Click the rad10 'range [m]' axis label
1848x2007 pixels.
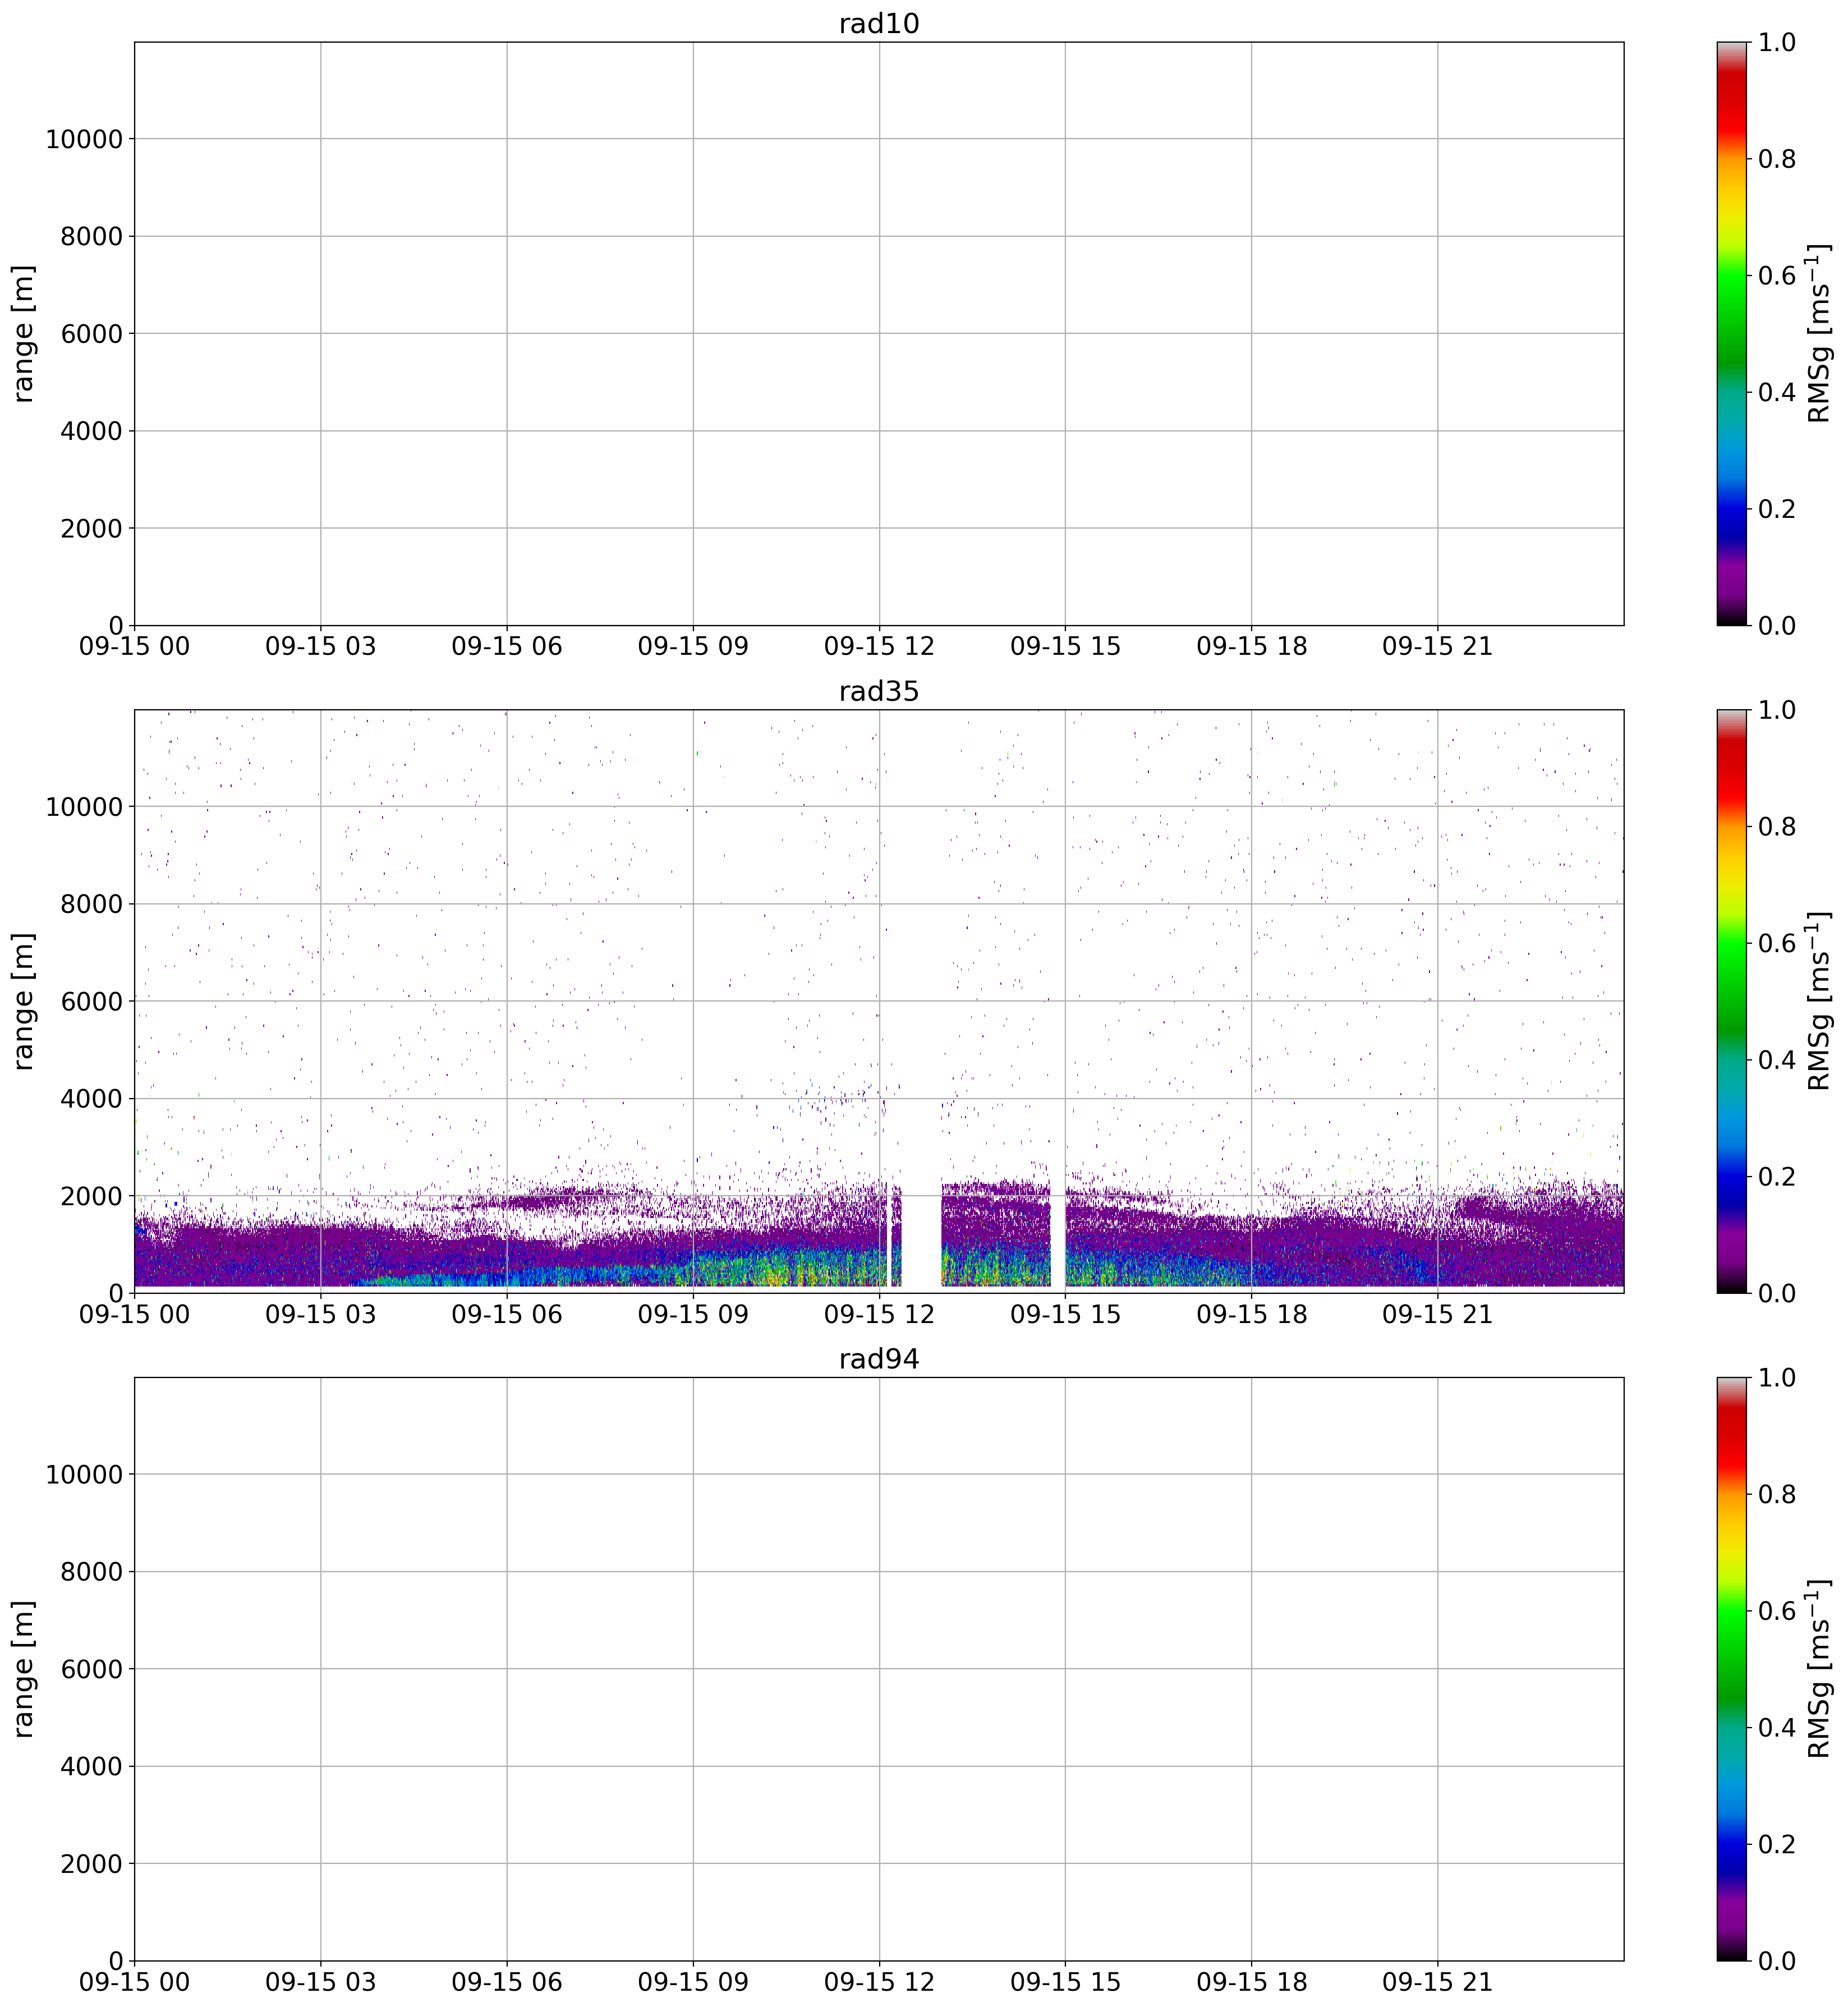24,333
